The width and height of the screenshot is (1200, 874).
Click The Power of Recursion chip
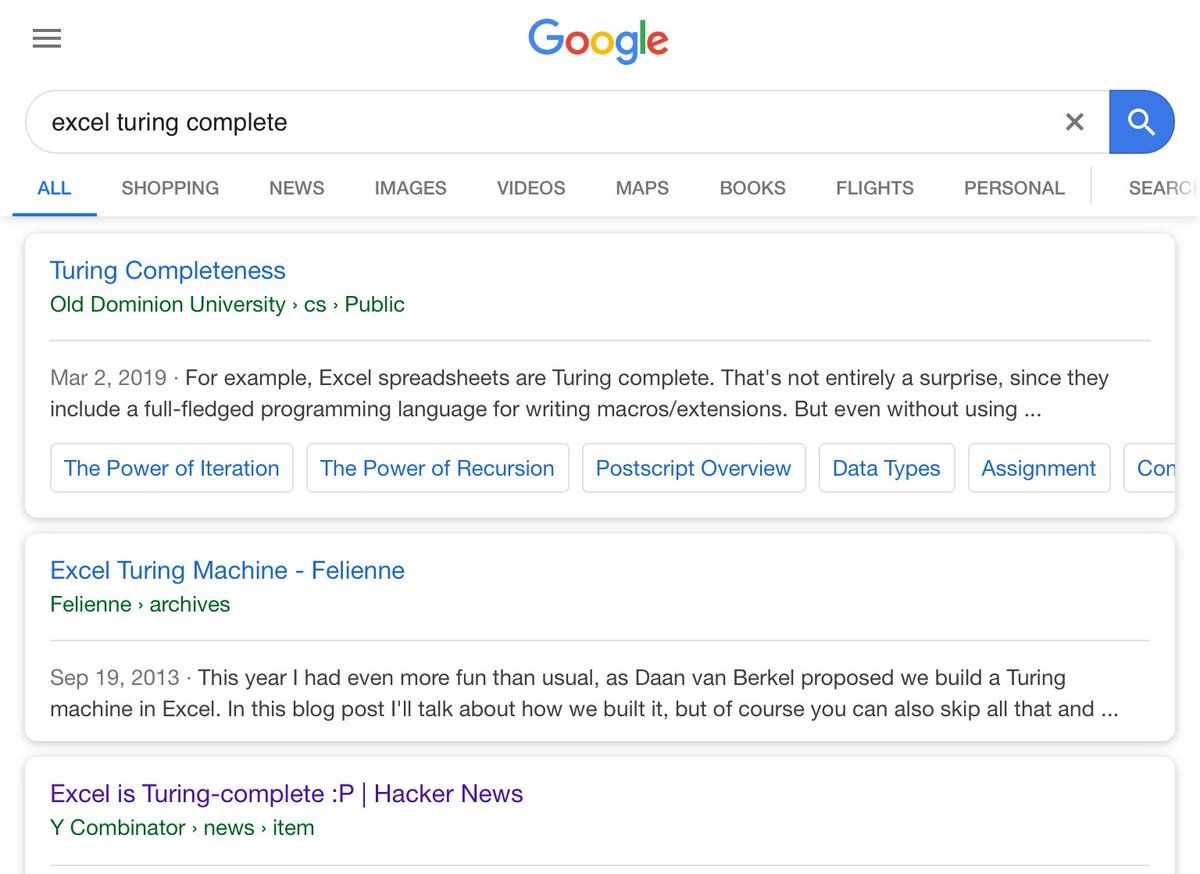[x=437, y=468]
